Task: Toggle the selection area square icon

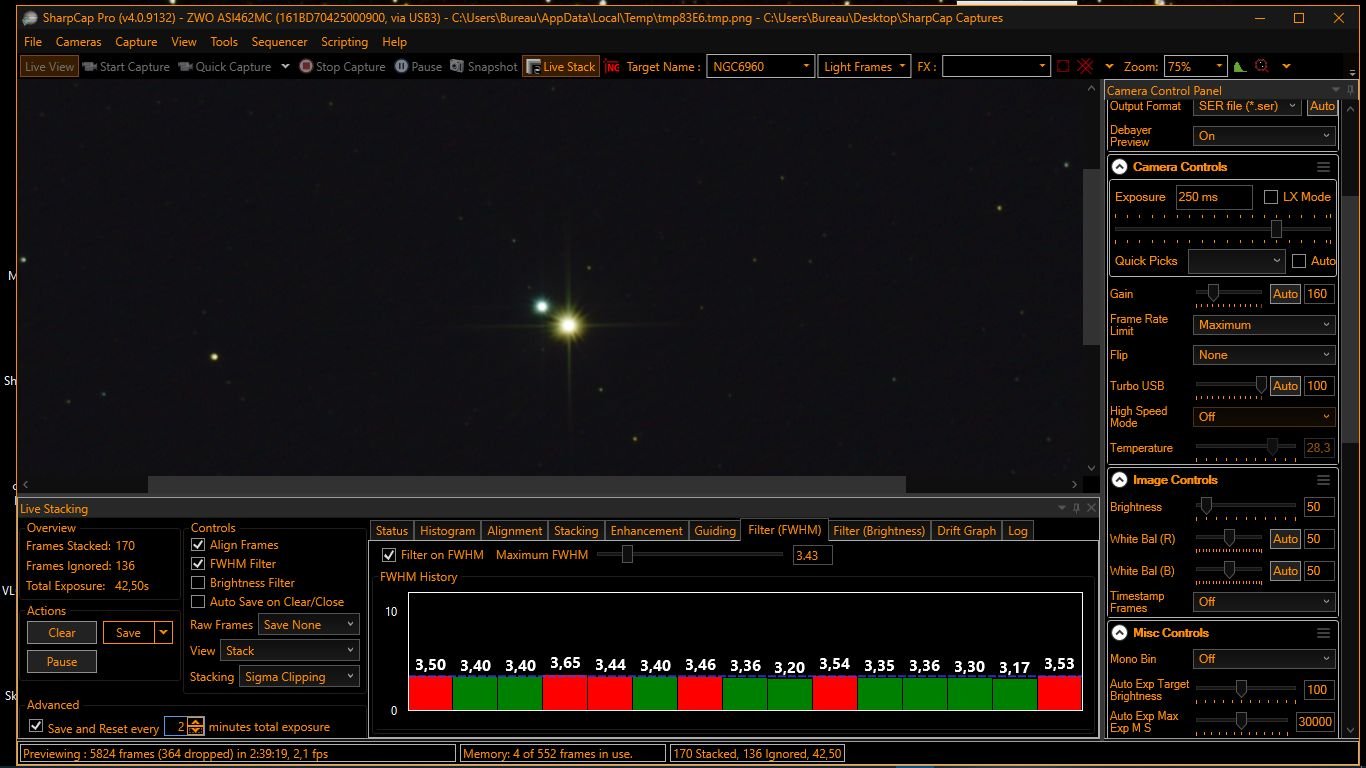Action: pos(1063,67)
